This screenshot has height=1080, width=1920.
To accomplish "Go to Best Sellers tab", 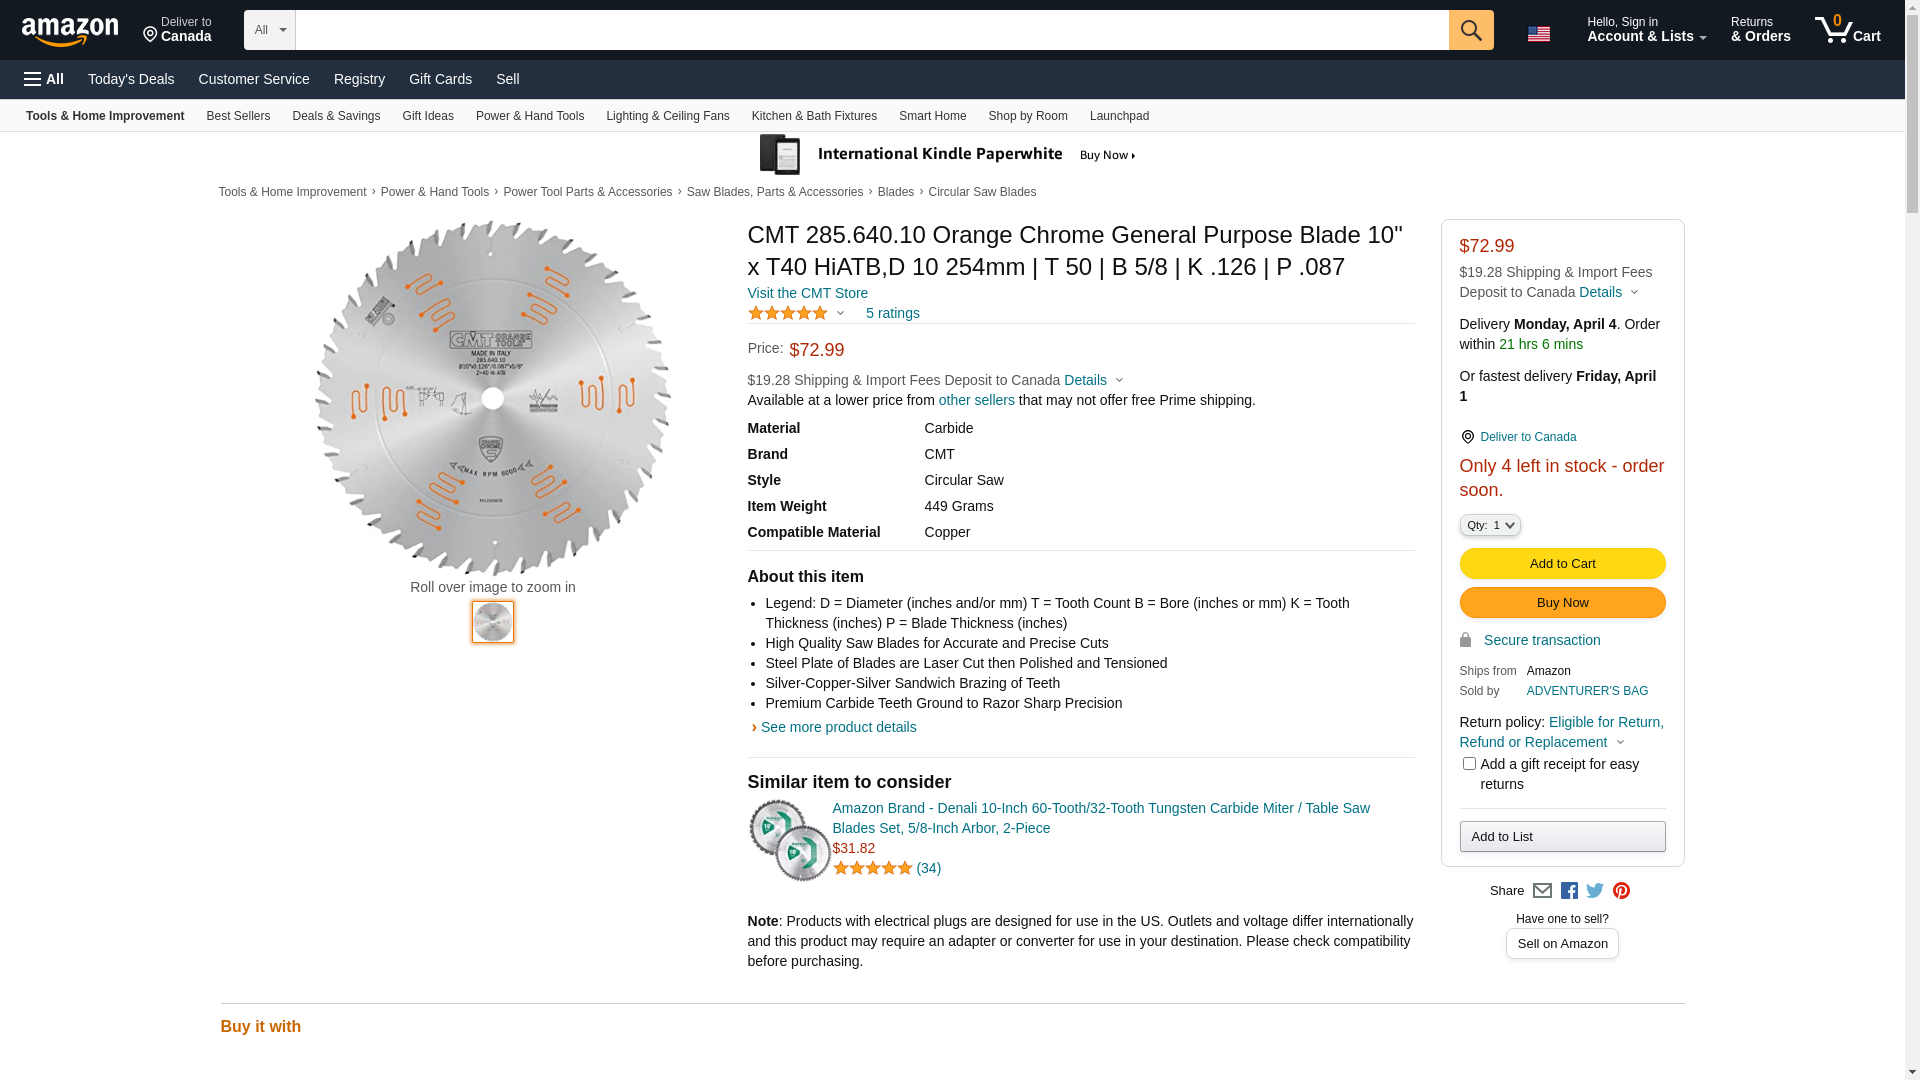I will 238,116.
